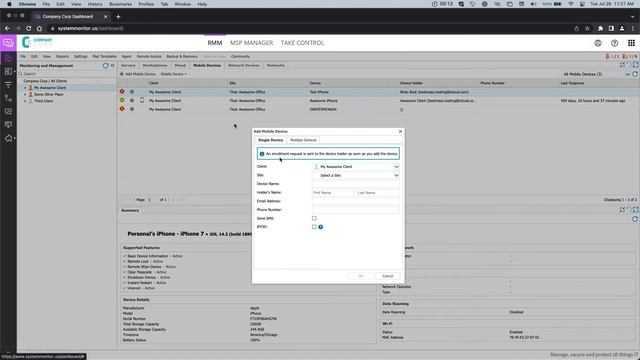Expand the Some Other Place tree node

(x=25, y=94)
